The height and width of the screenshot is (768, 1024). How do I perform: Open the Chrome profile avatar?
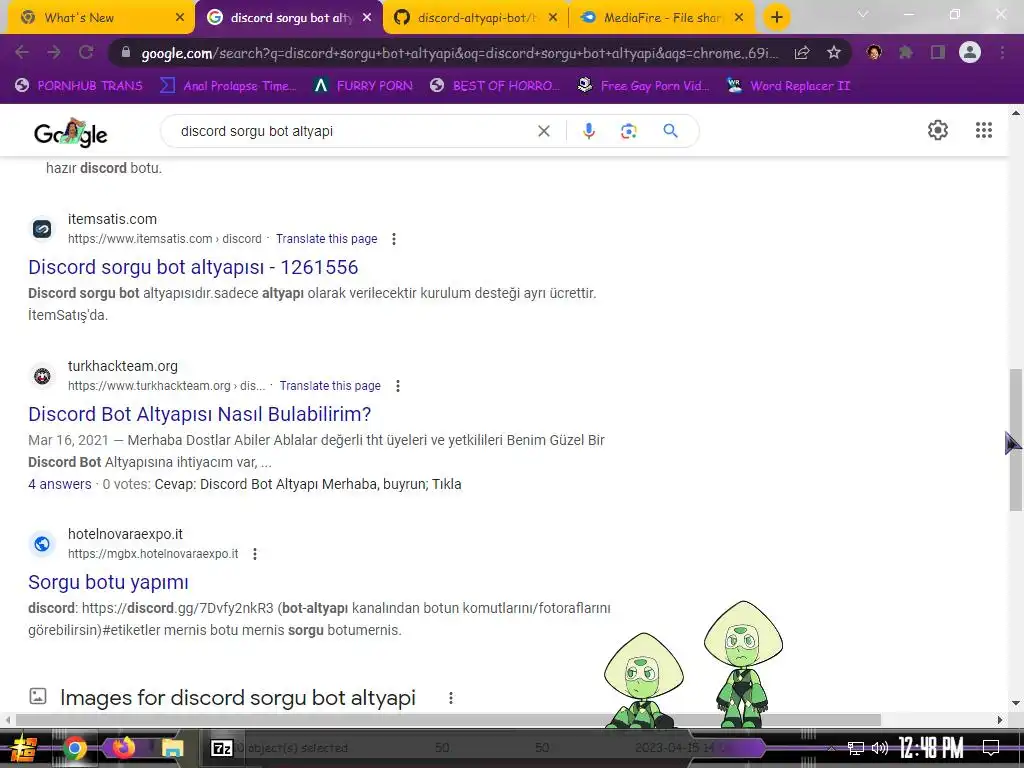click(x=970, y=52)
